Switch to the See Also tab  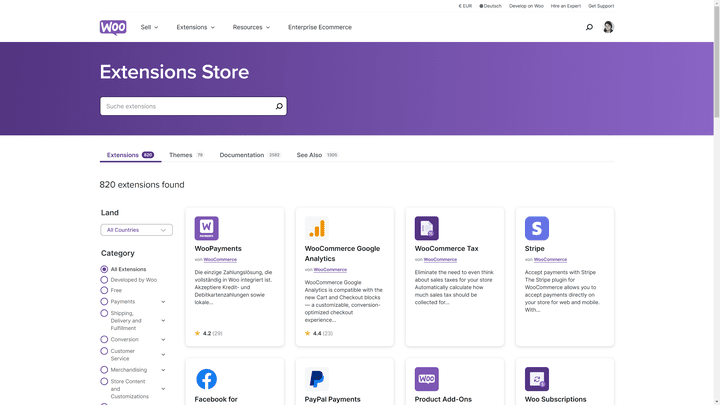point(317,155)
